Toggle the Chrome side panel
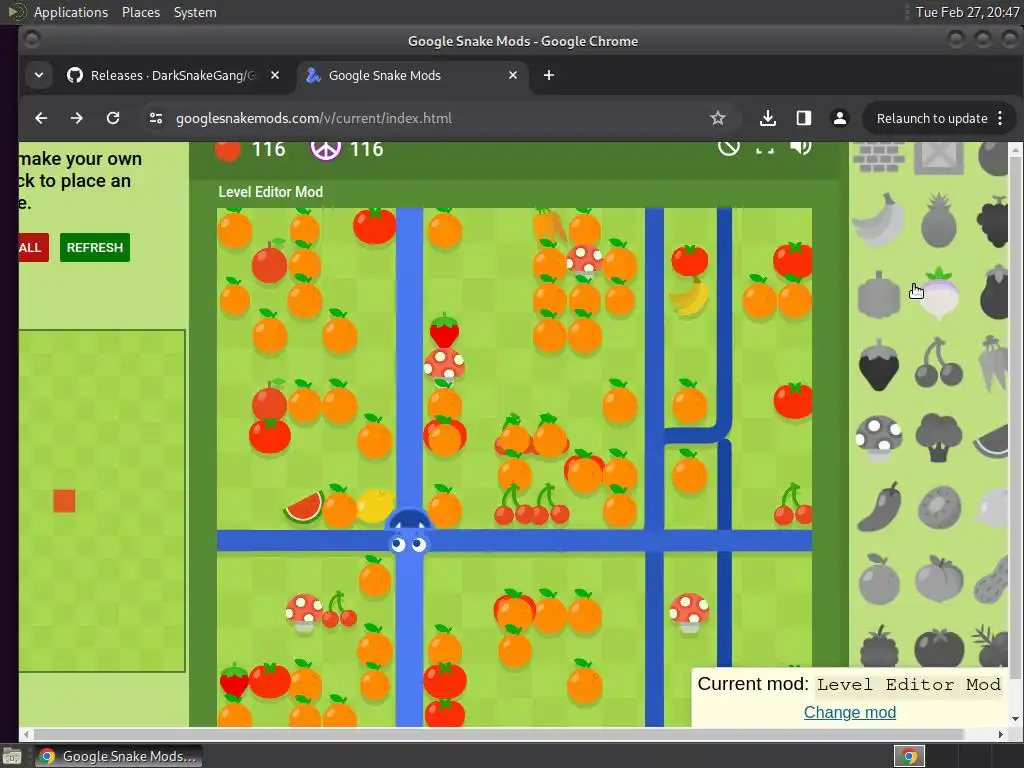 pos(804,118)
